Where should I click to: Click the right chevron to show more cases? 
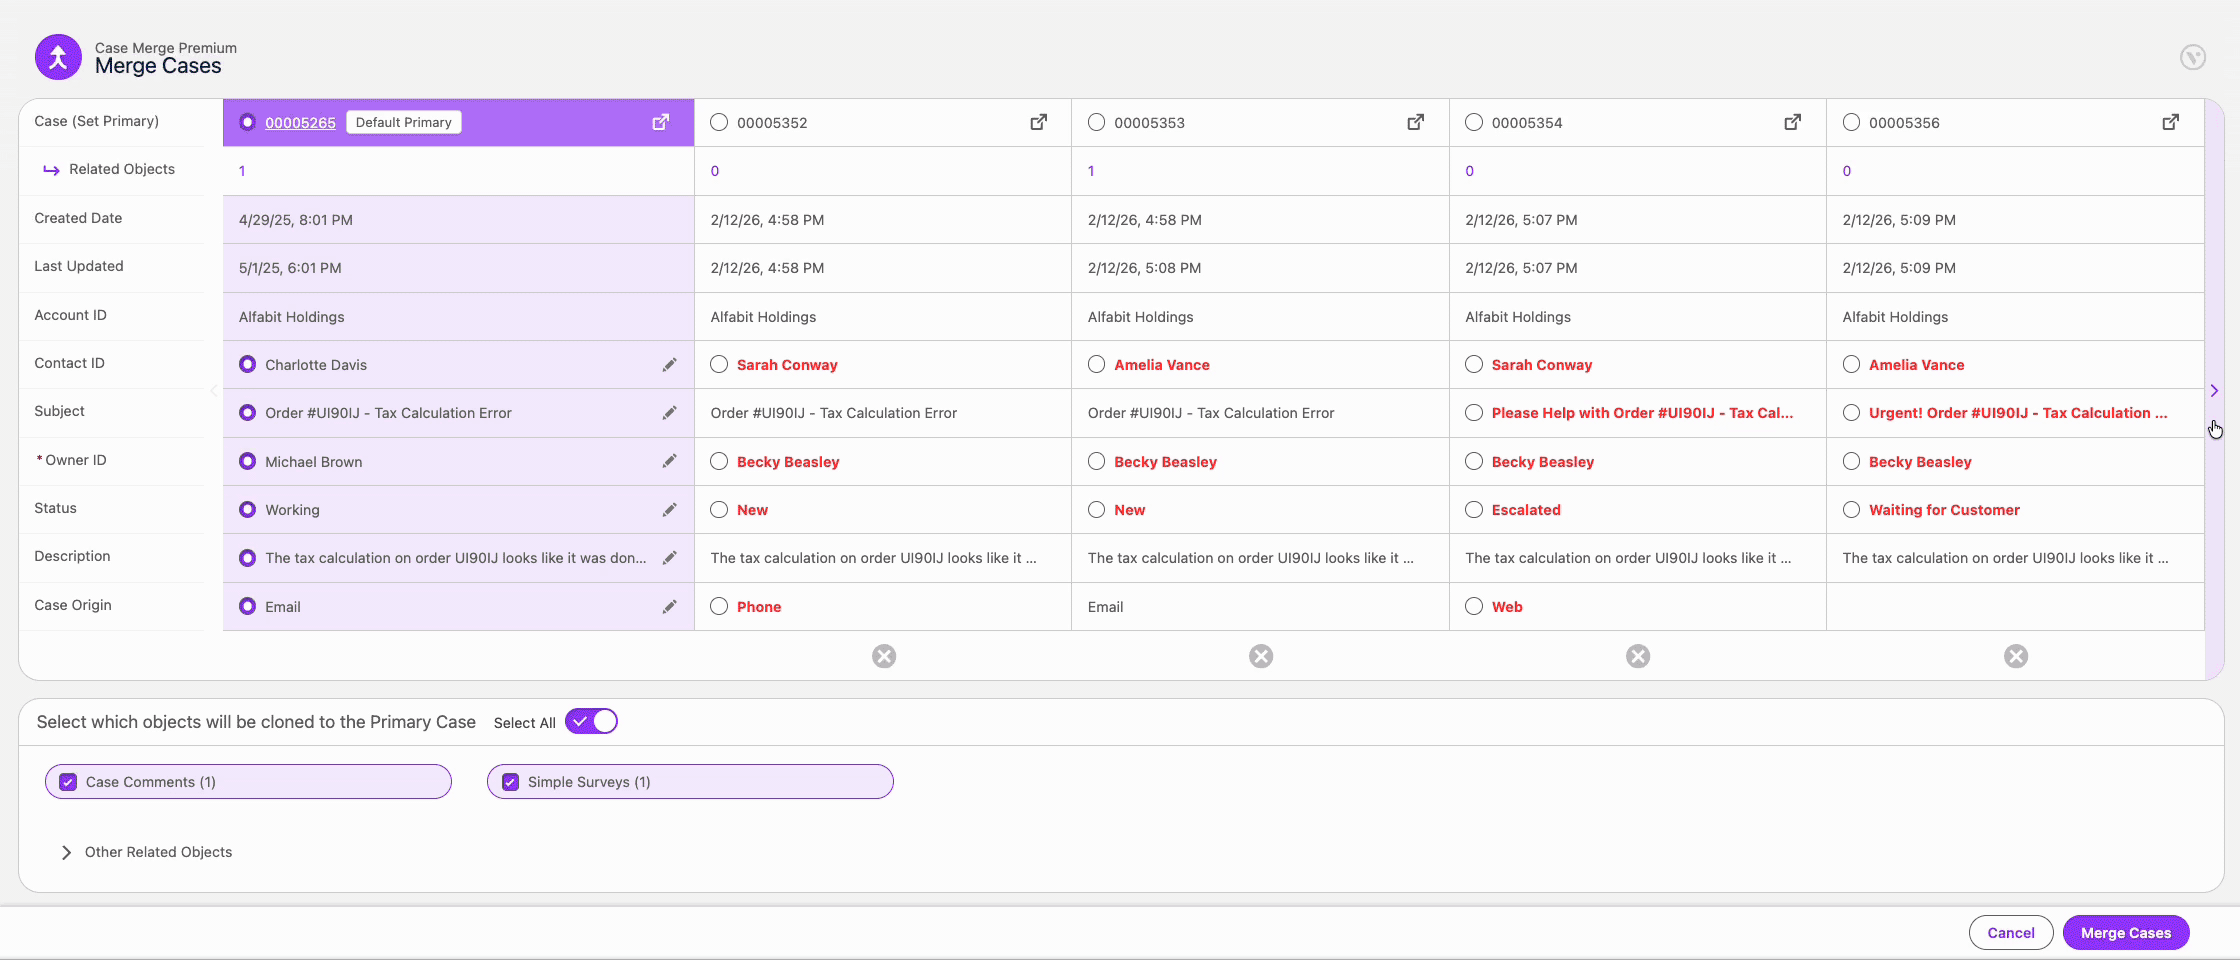click(2214, 391)
